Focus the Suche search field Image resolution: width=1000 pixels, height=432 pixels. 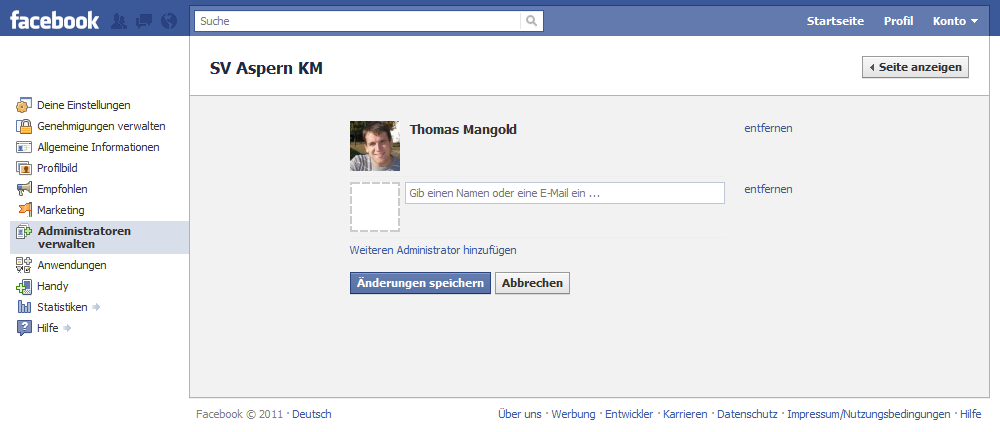(x=358, y=21)
